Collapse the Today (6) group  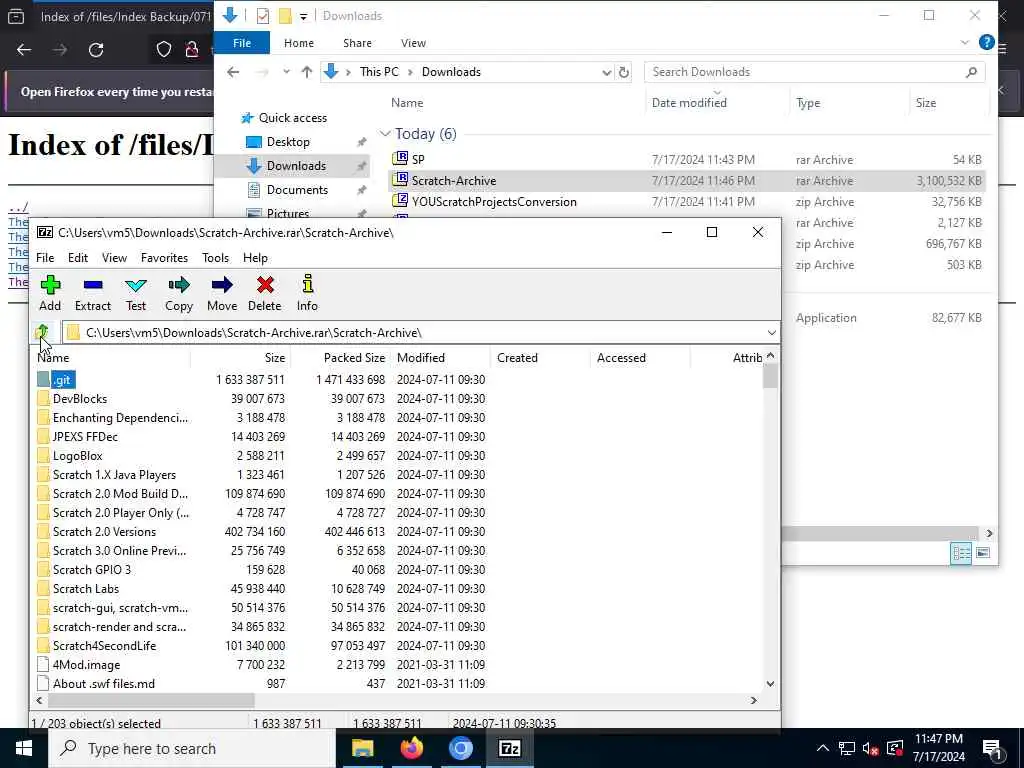pos(385,134)
